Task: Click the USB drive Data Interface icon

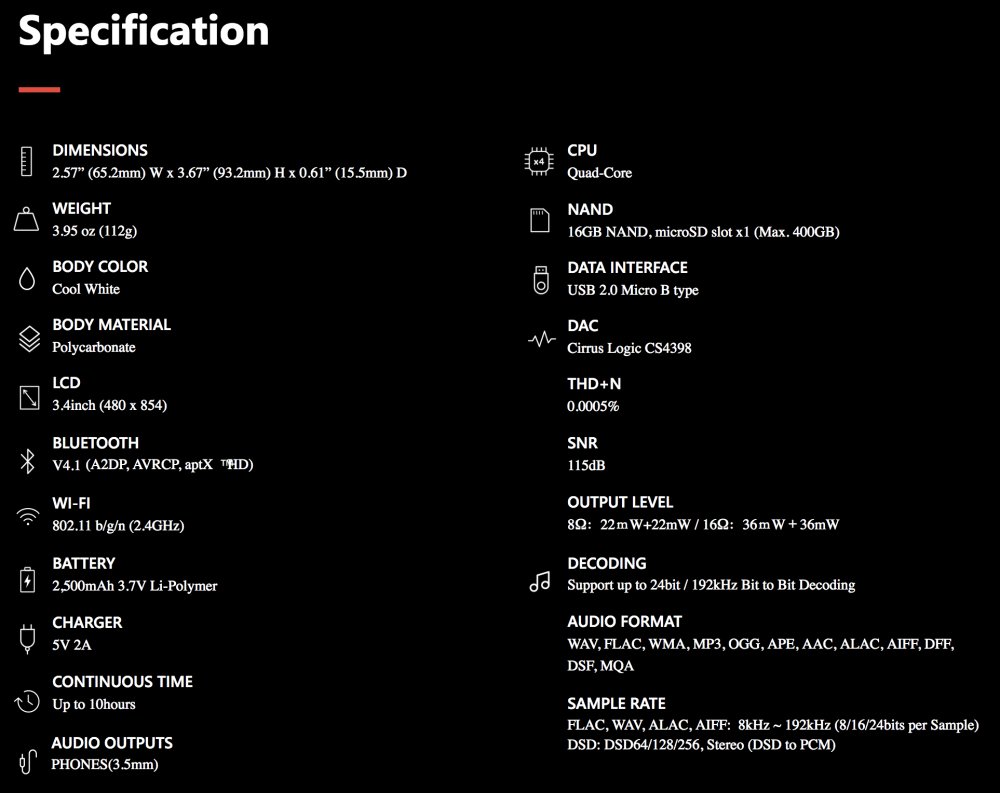Action: (x=541, y=280)
